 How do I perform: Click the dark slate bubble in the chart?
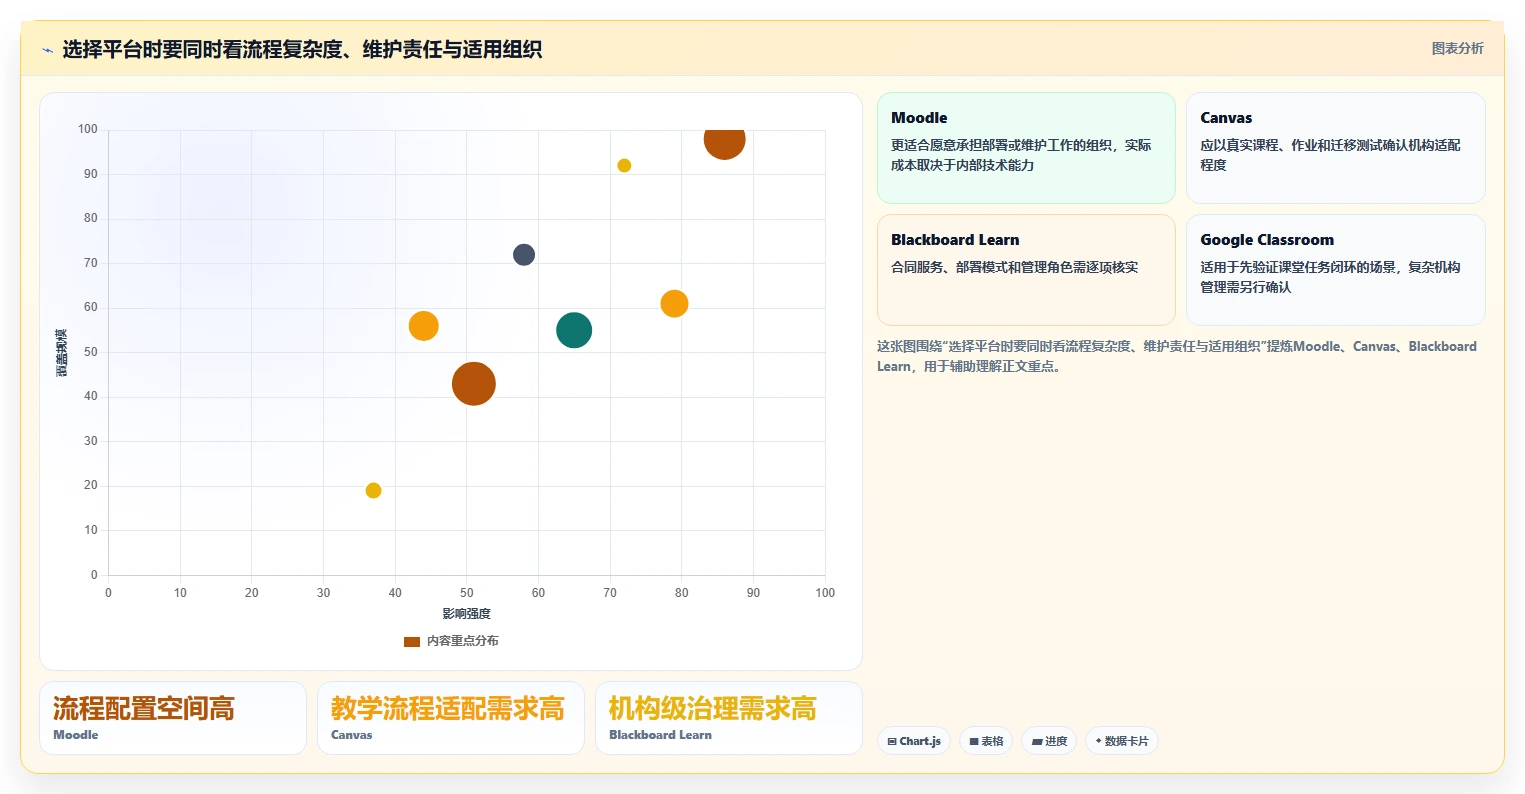click(x=524, y=255)
